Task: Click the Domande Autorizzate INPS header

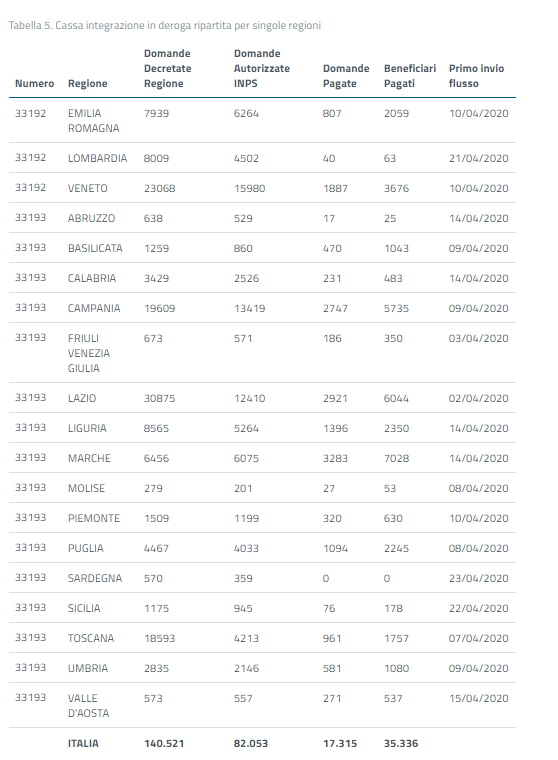Action: 262,68
